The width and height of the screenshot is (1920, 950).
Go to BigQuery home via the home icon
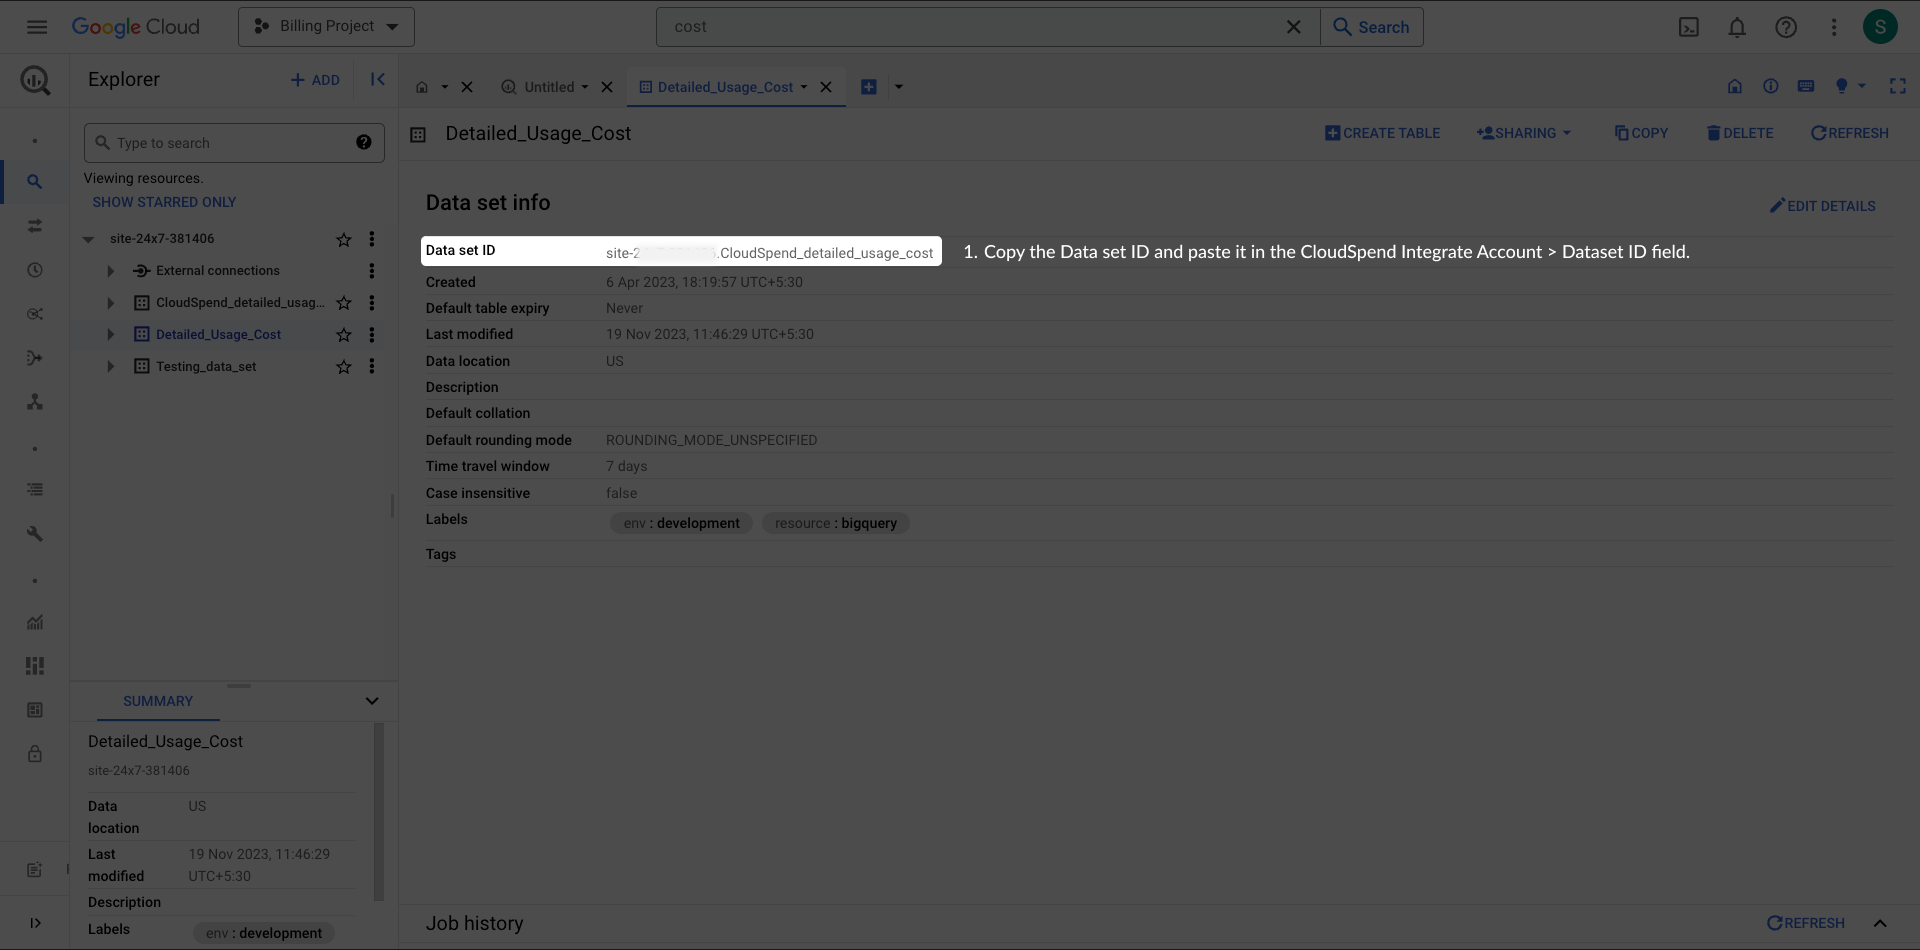pyautogui.click(x=1736, y=87)
